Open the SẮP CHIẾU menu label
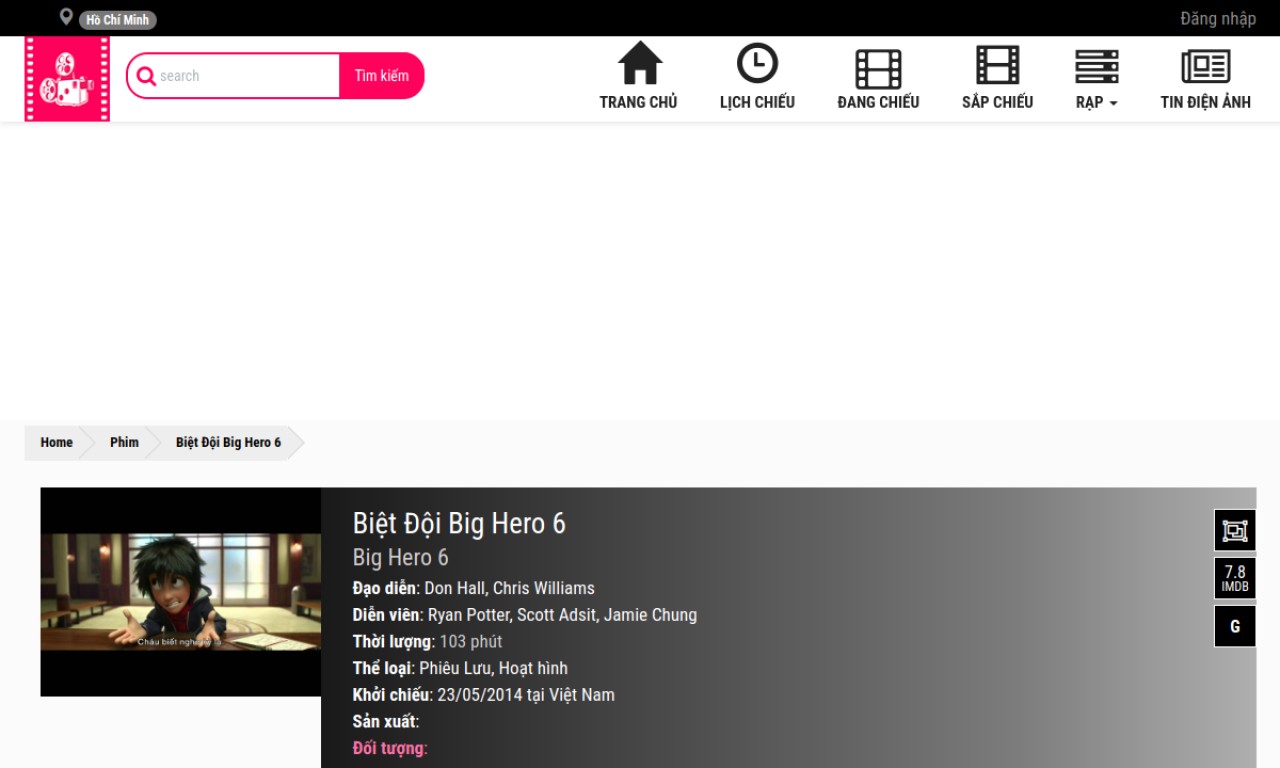Viewport: 1280px width, 768px height. [998, 102]
